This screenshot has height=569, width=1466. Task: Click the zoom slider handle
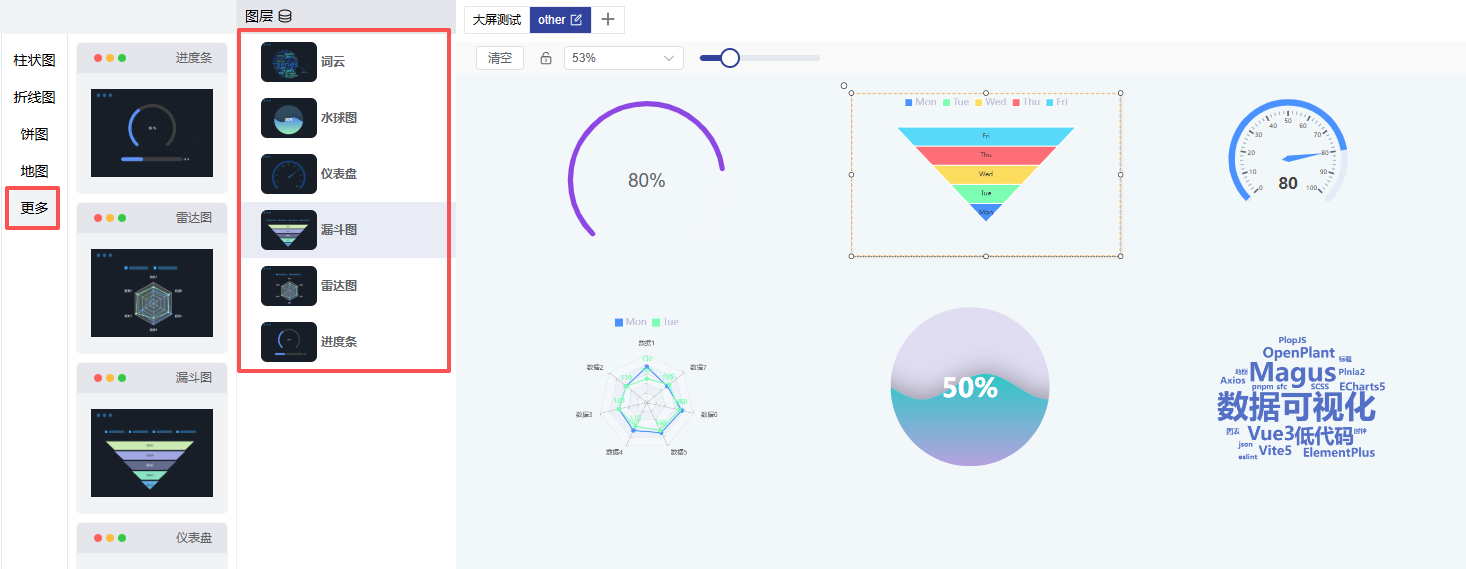point(730,58)
